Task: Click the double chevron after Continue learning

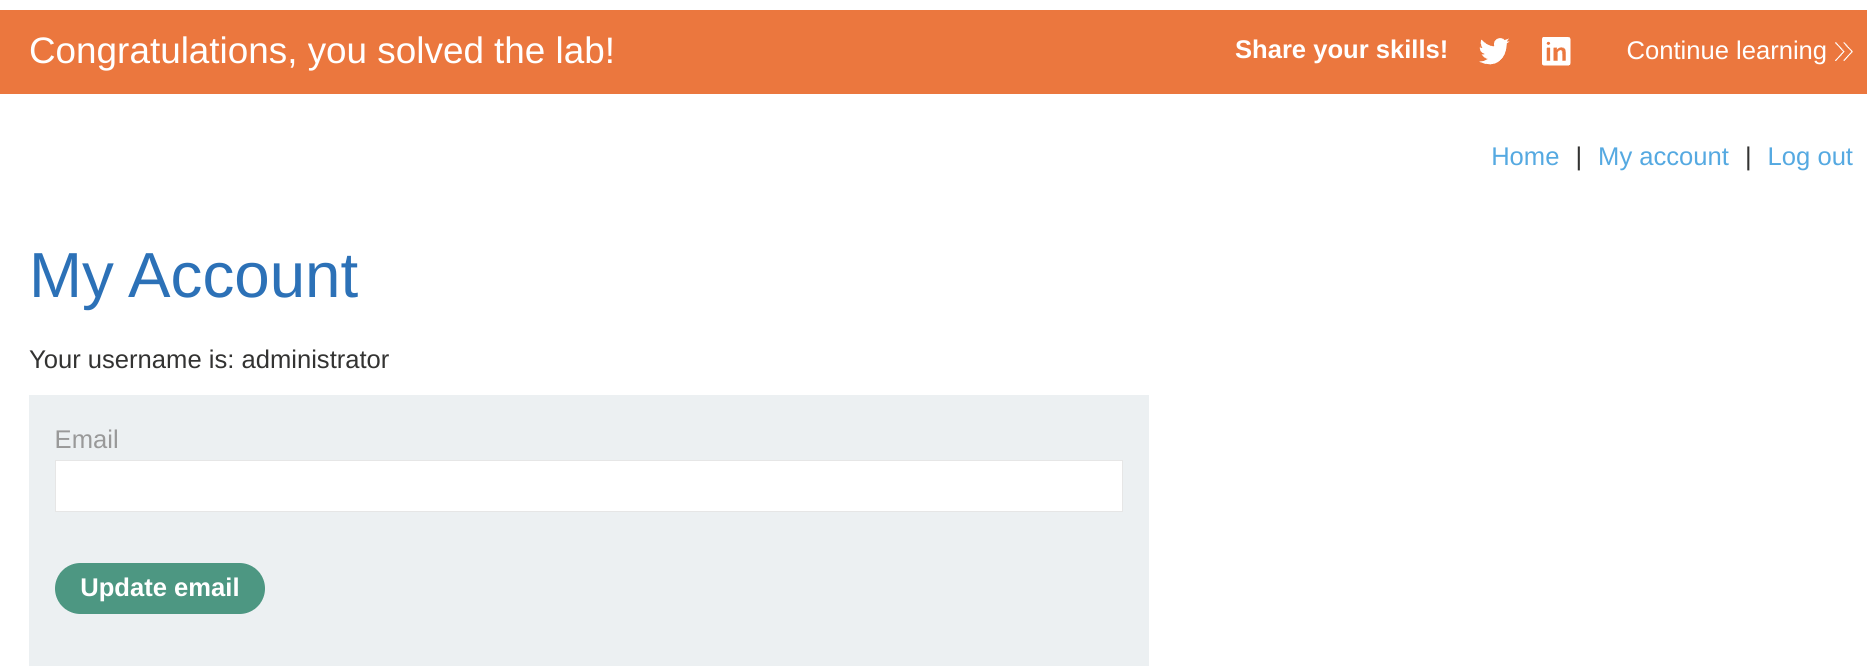Action: (1844, 51)
